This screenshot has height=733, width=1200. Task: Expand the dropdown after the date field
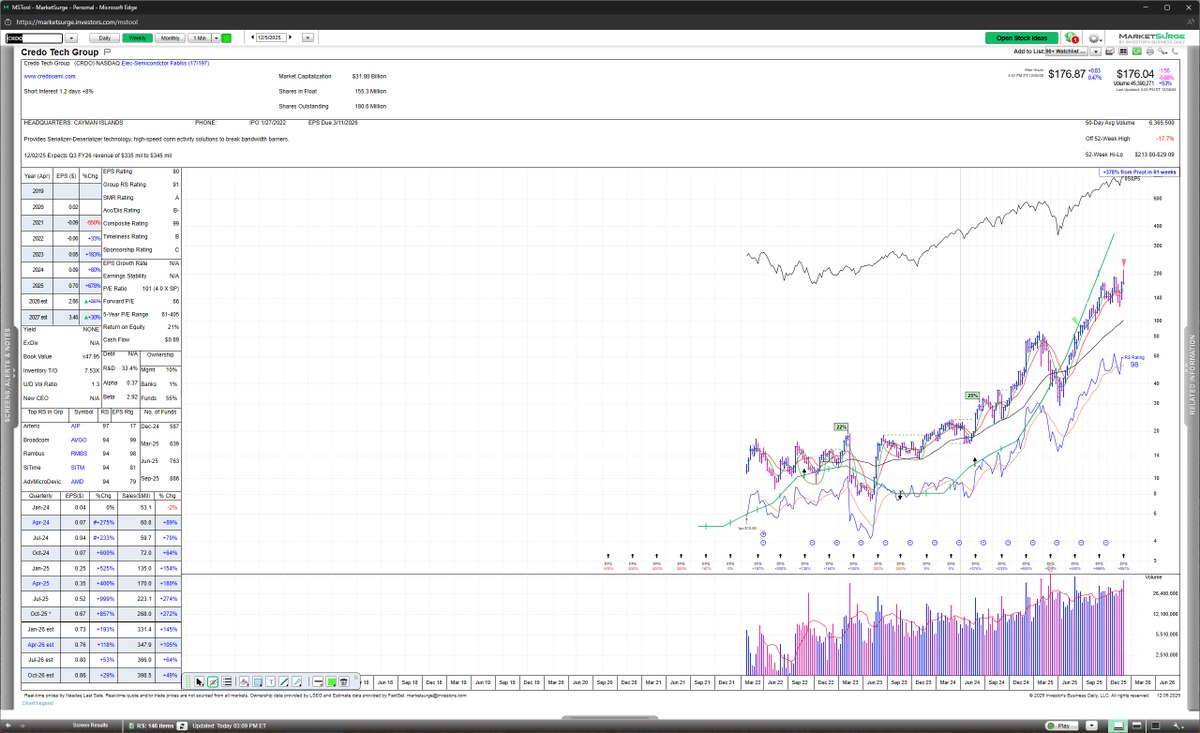click(x=308, y=38)
